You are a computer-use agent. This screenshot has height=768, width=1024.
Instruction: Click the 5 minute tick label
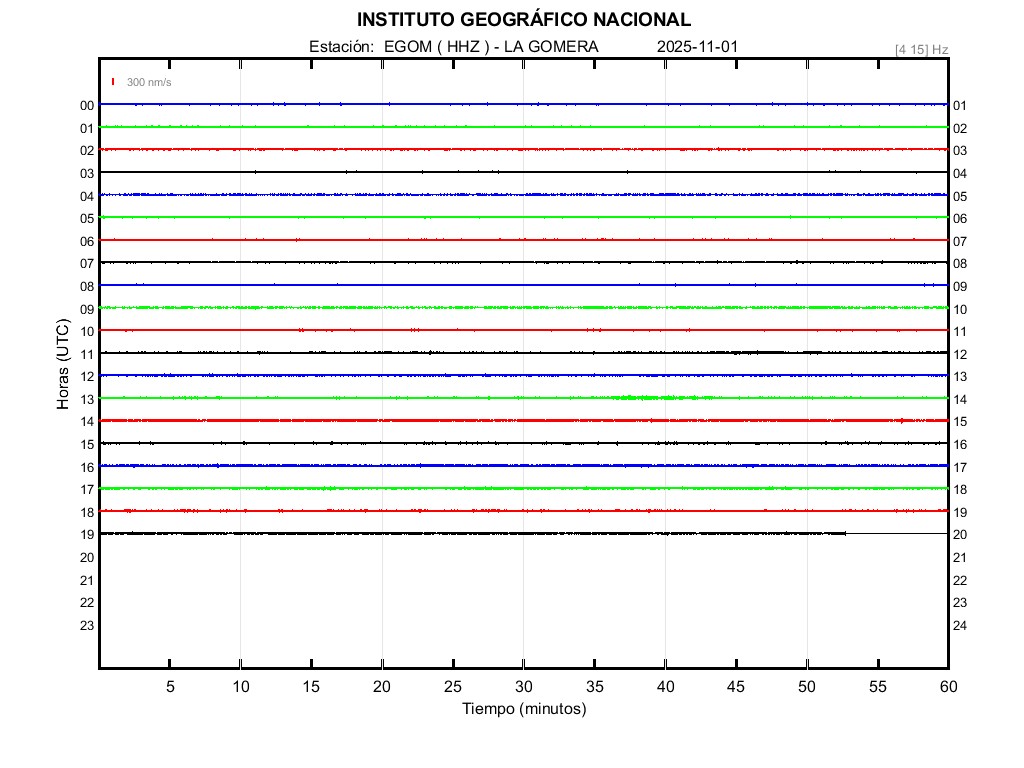(170, 686)
